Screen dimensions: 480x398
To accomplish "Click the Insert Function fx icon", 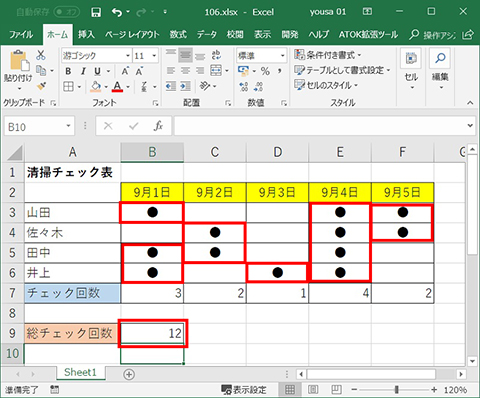I will (x=158, y=126).
